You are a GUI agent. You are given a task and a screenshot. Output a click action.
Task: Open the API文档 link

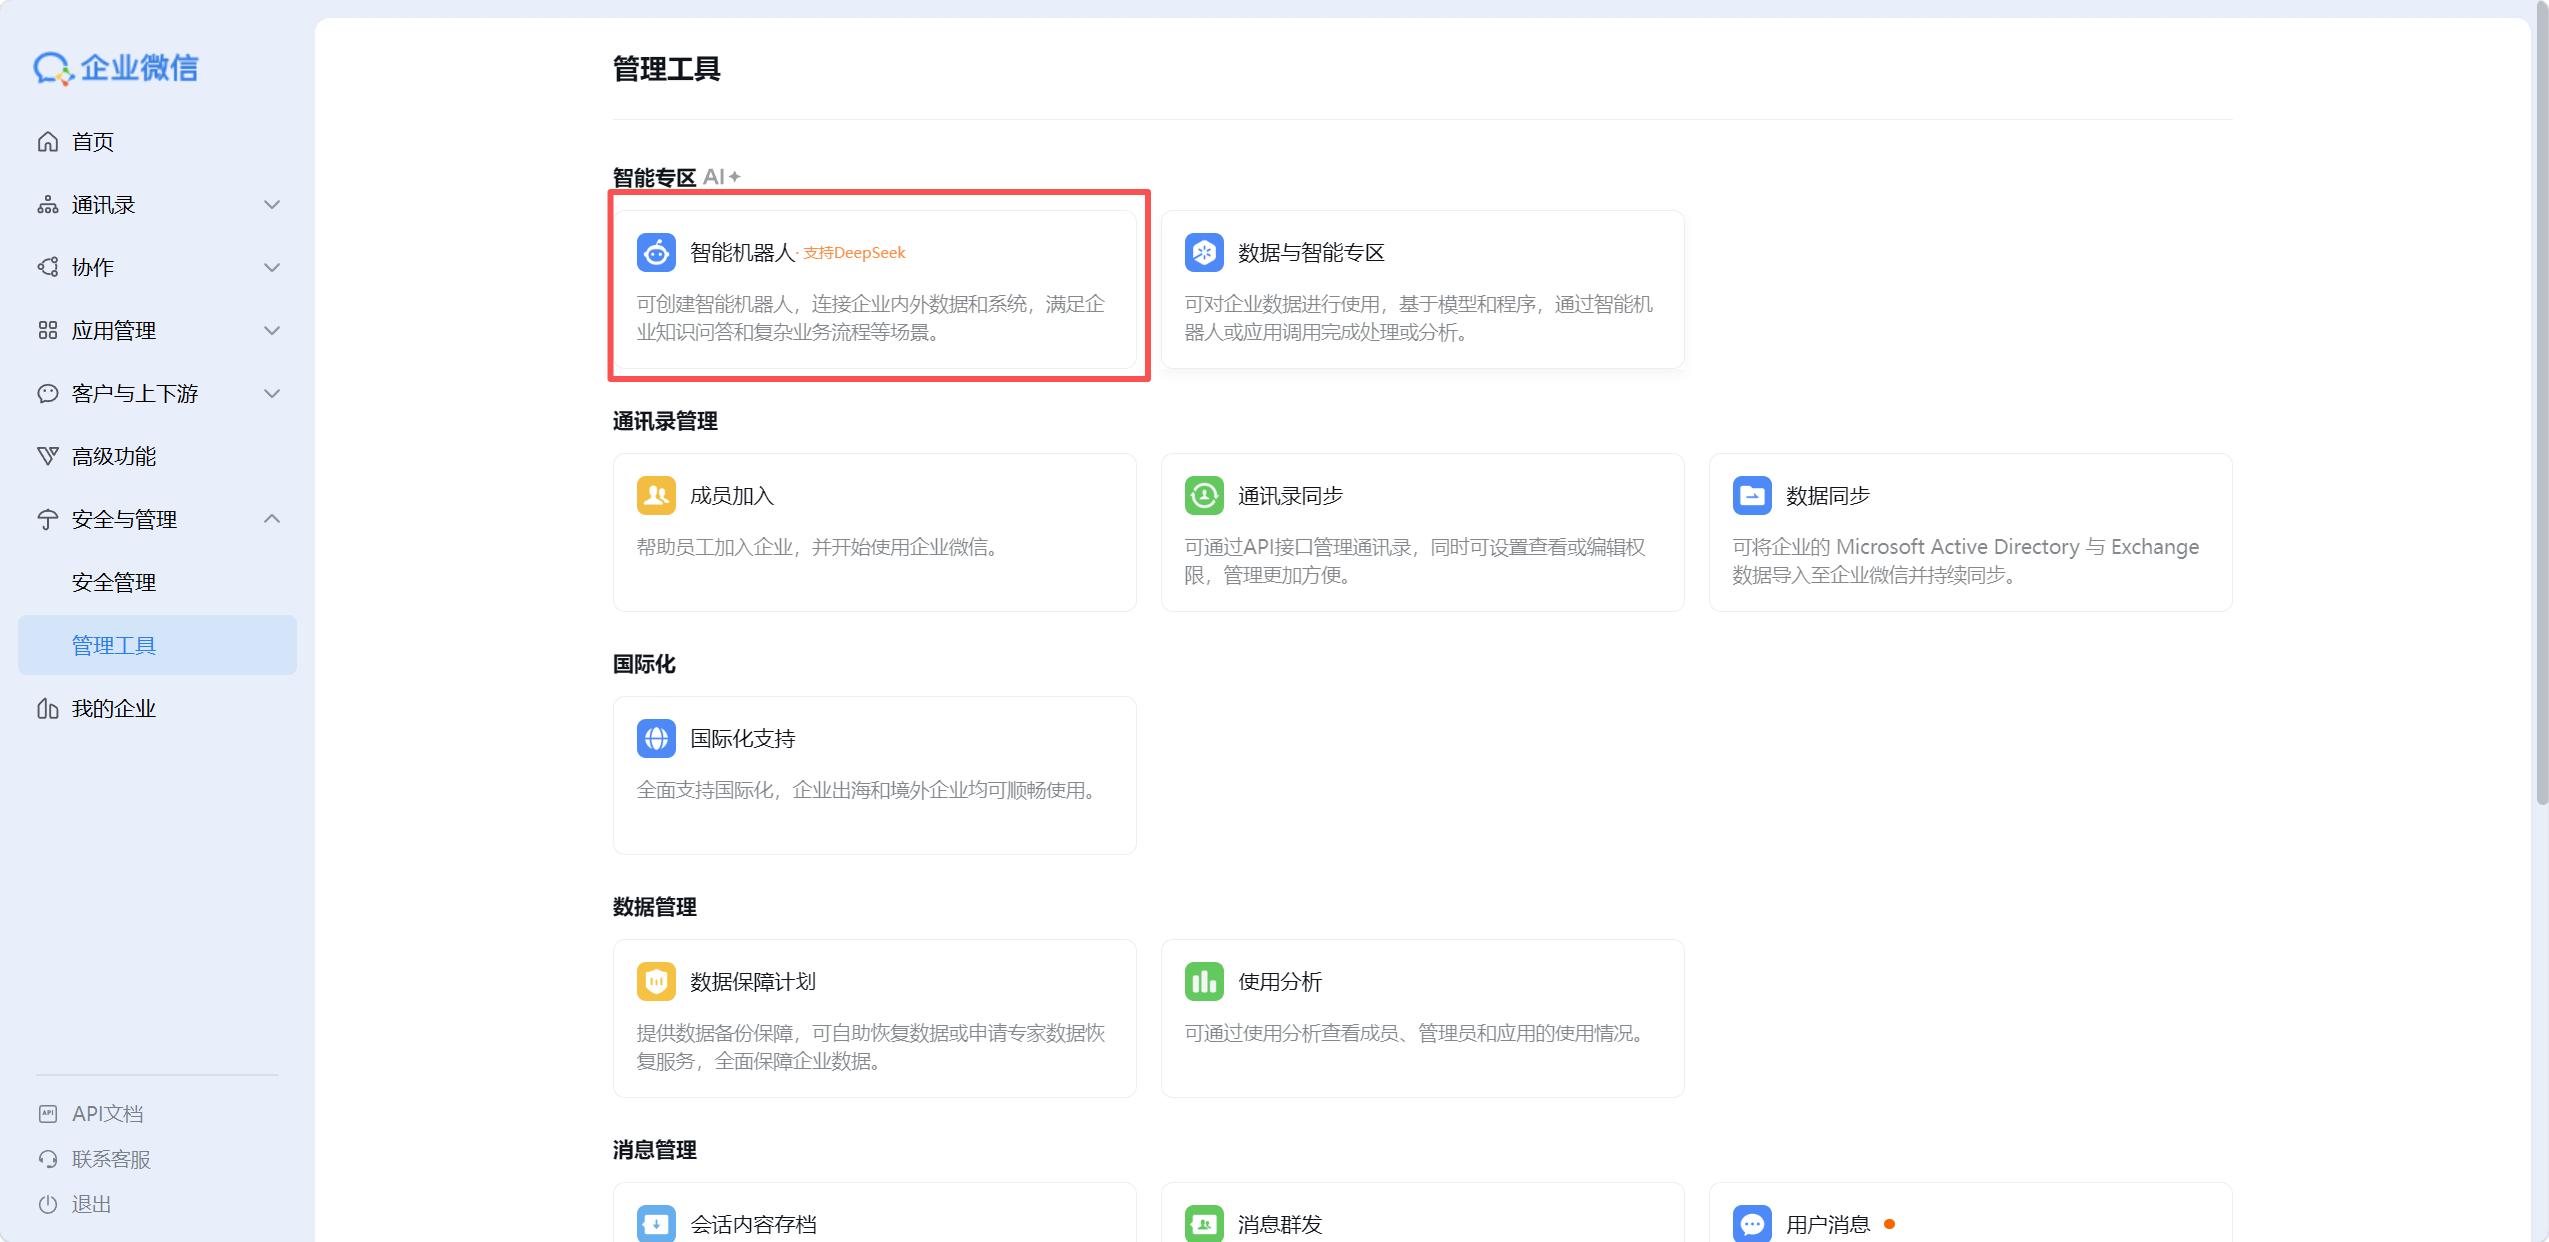click(107, 1114)
